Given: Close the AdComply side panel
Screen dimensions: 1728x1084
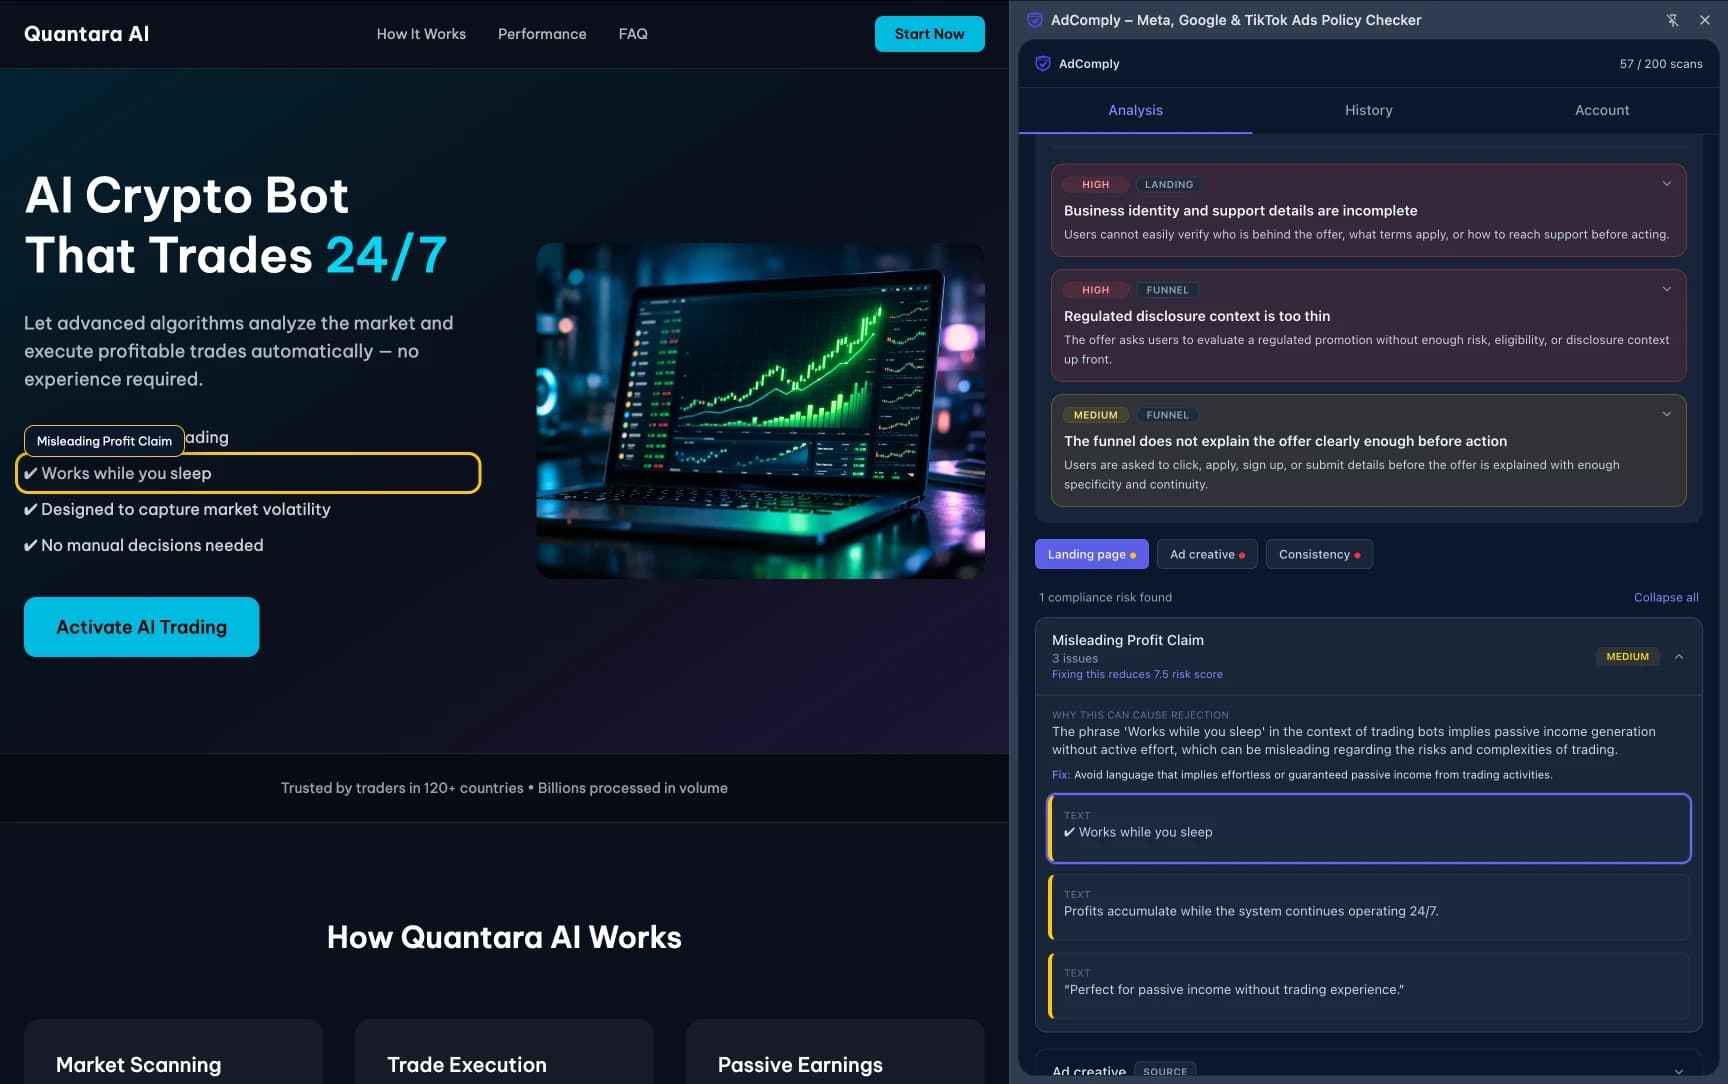Looking at the screenshot, I should click(1705, 20).
